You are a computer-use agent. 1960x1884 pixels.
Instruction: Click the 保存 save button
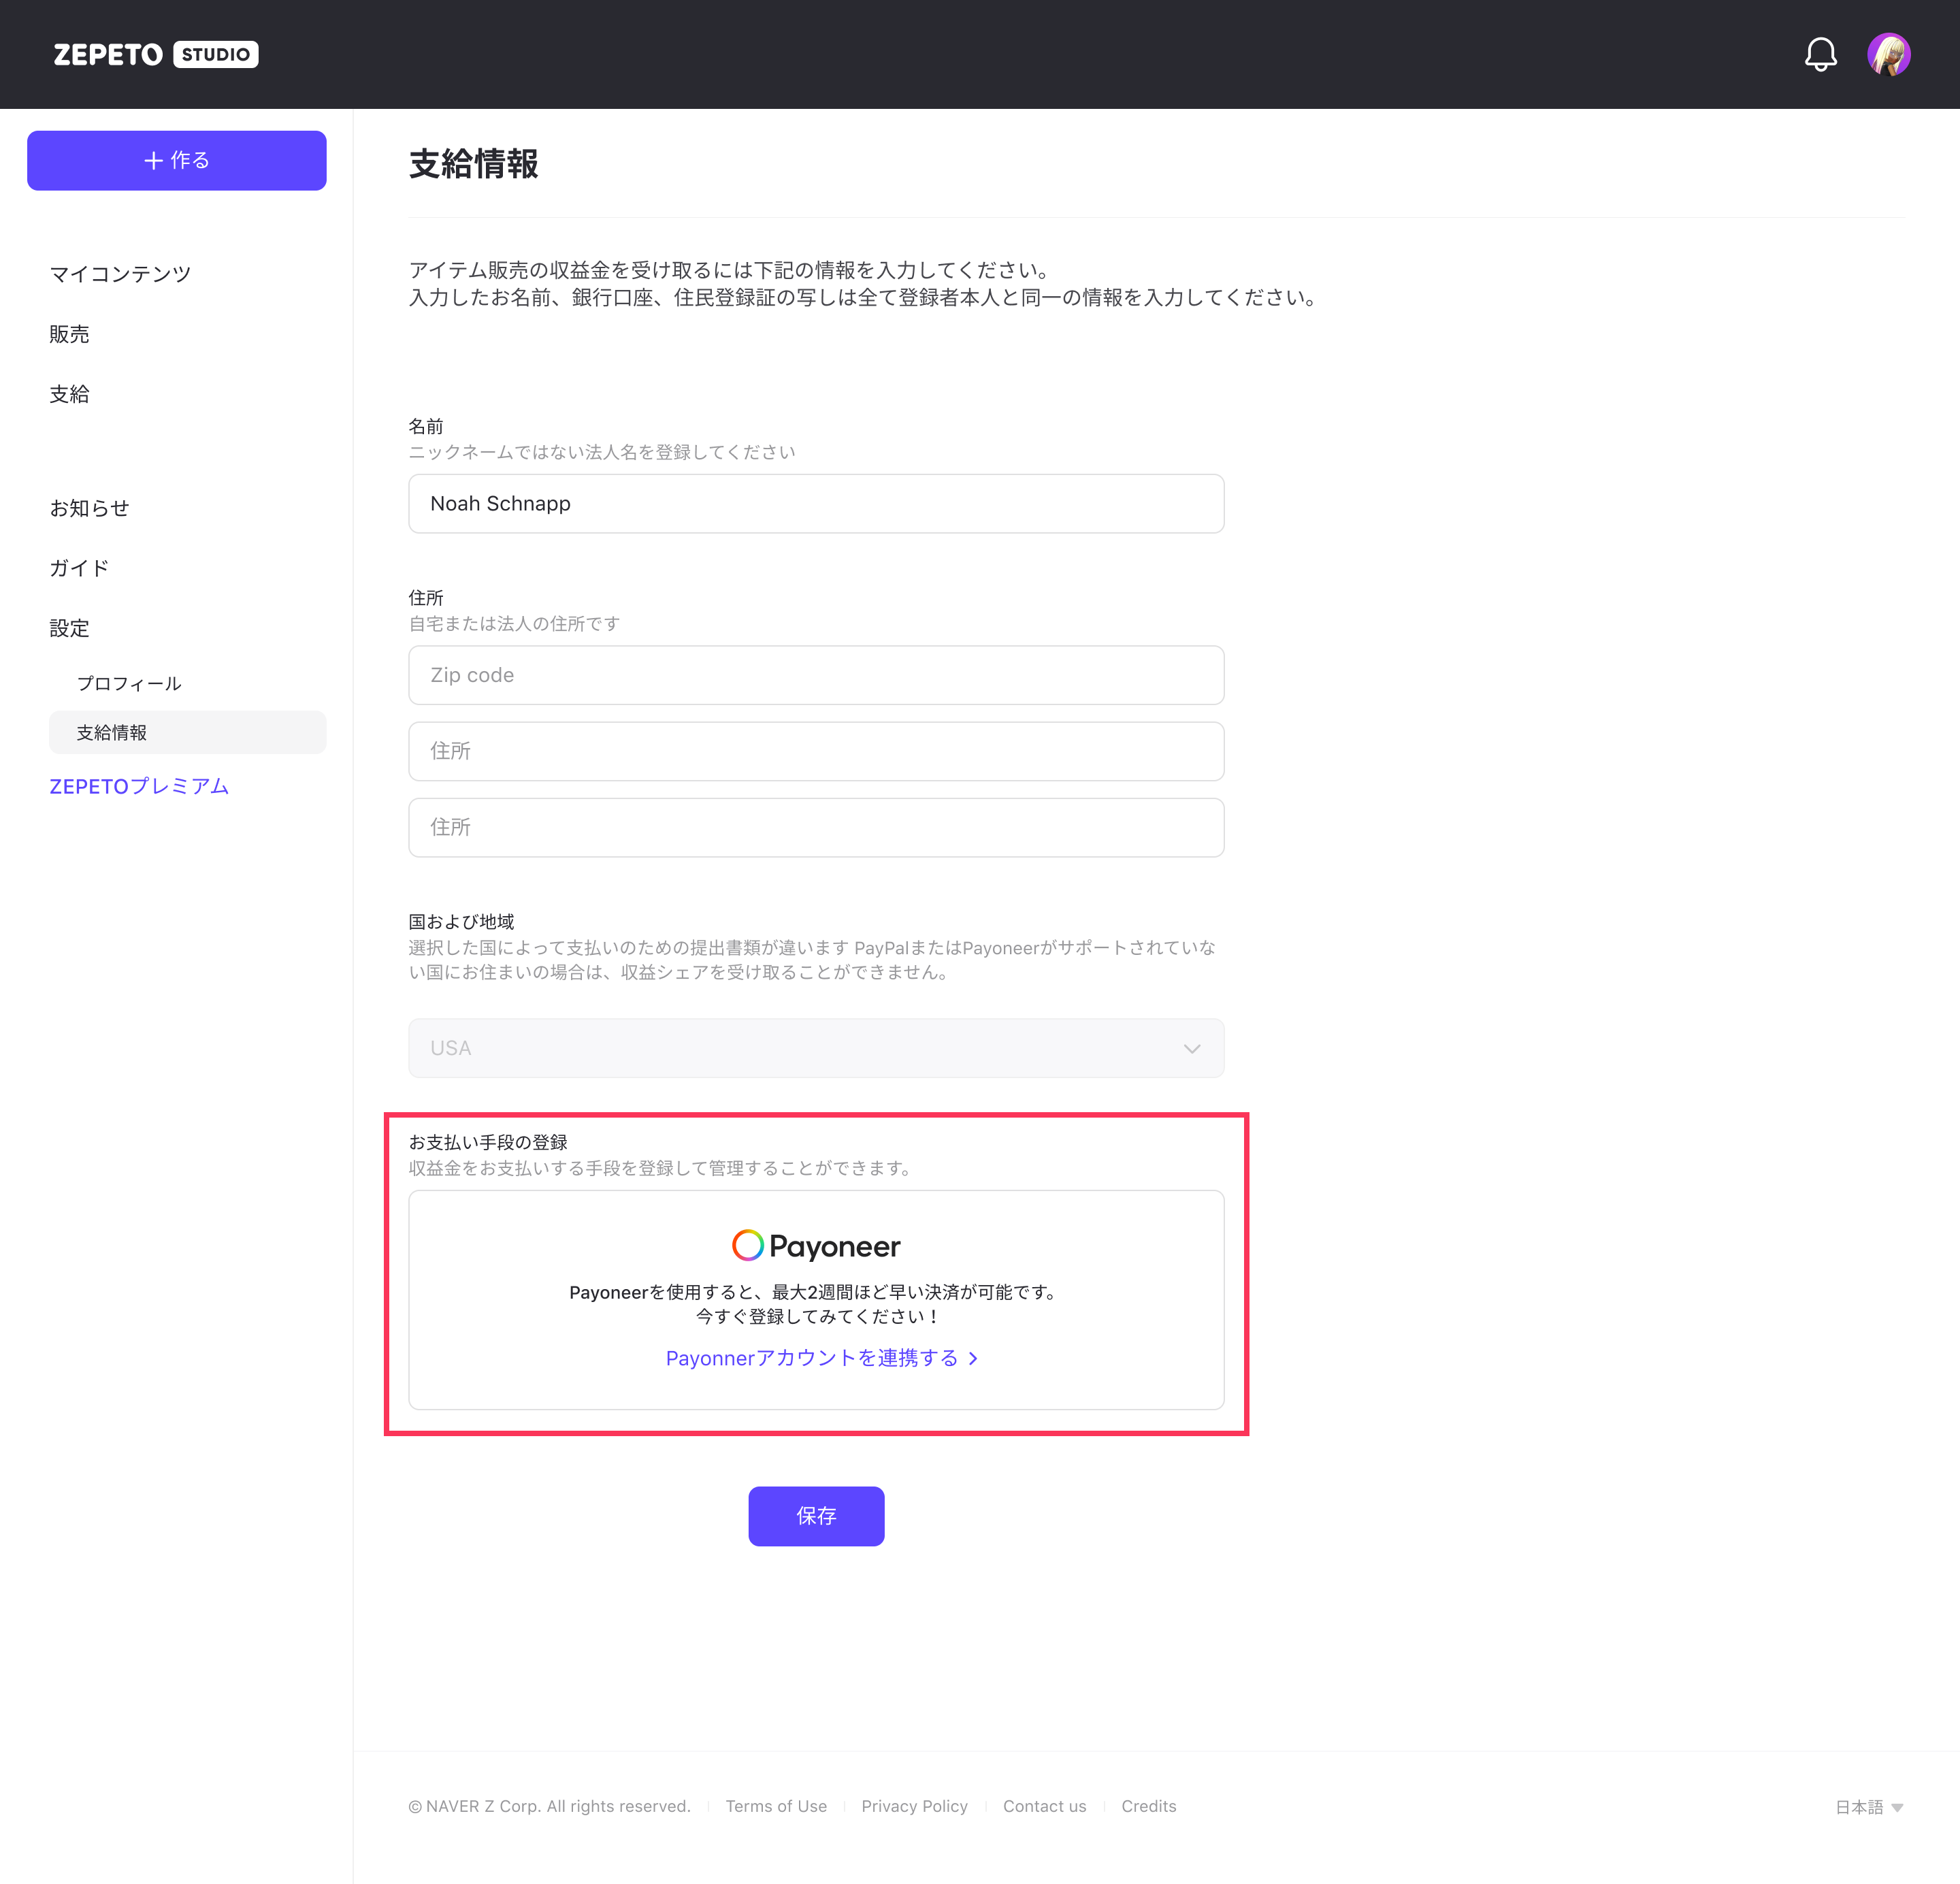point(816,1516)
